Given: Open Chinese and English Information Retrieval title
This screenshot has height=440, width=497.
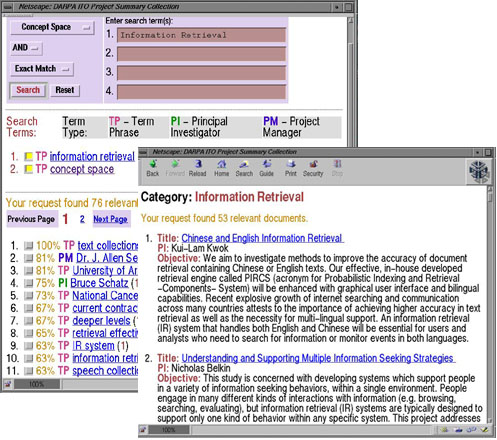Looking at the screenshot, I should pos(262,238).
